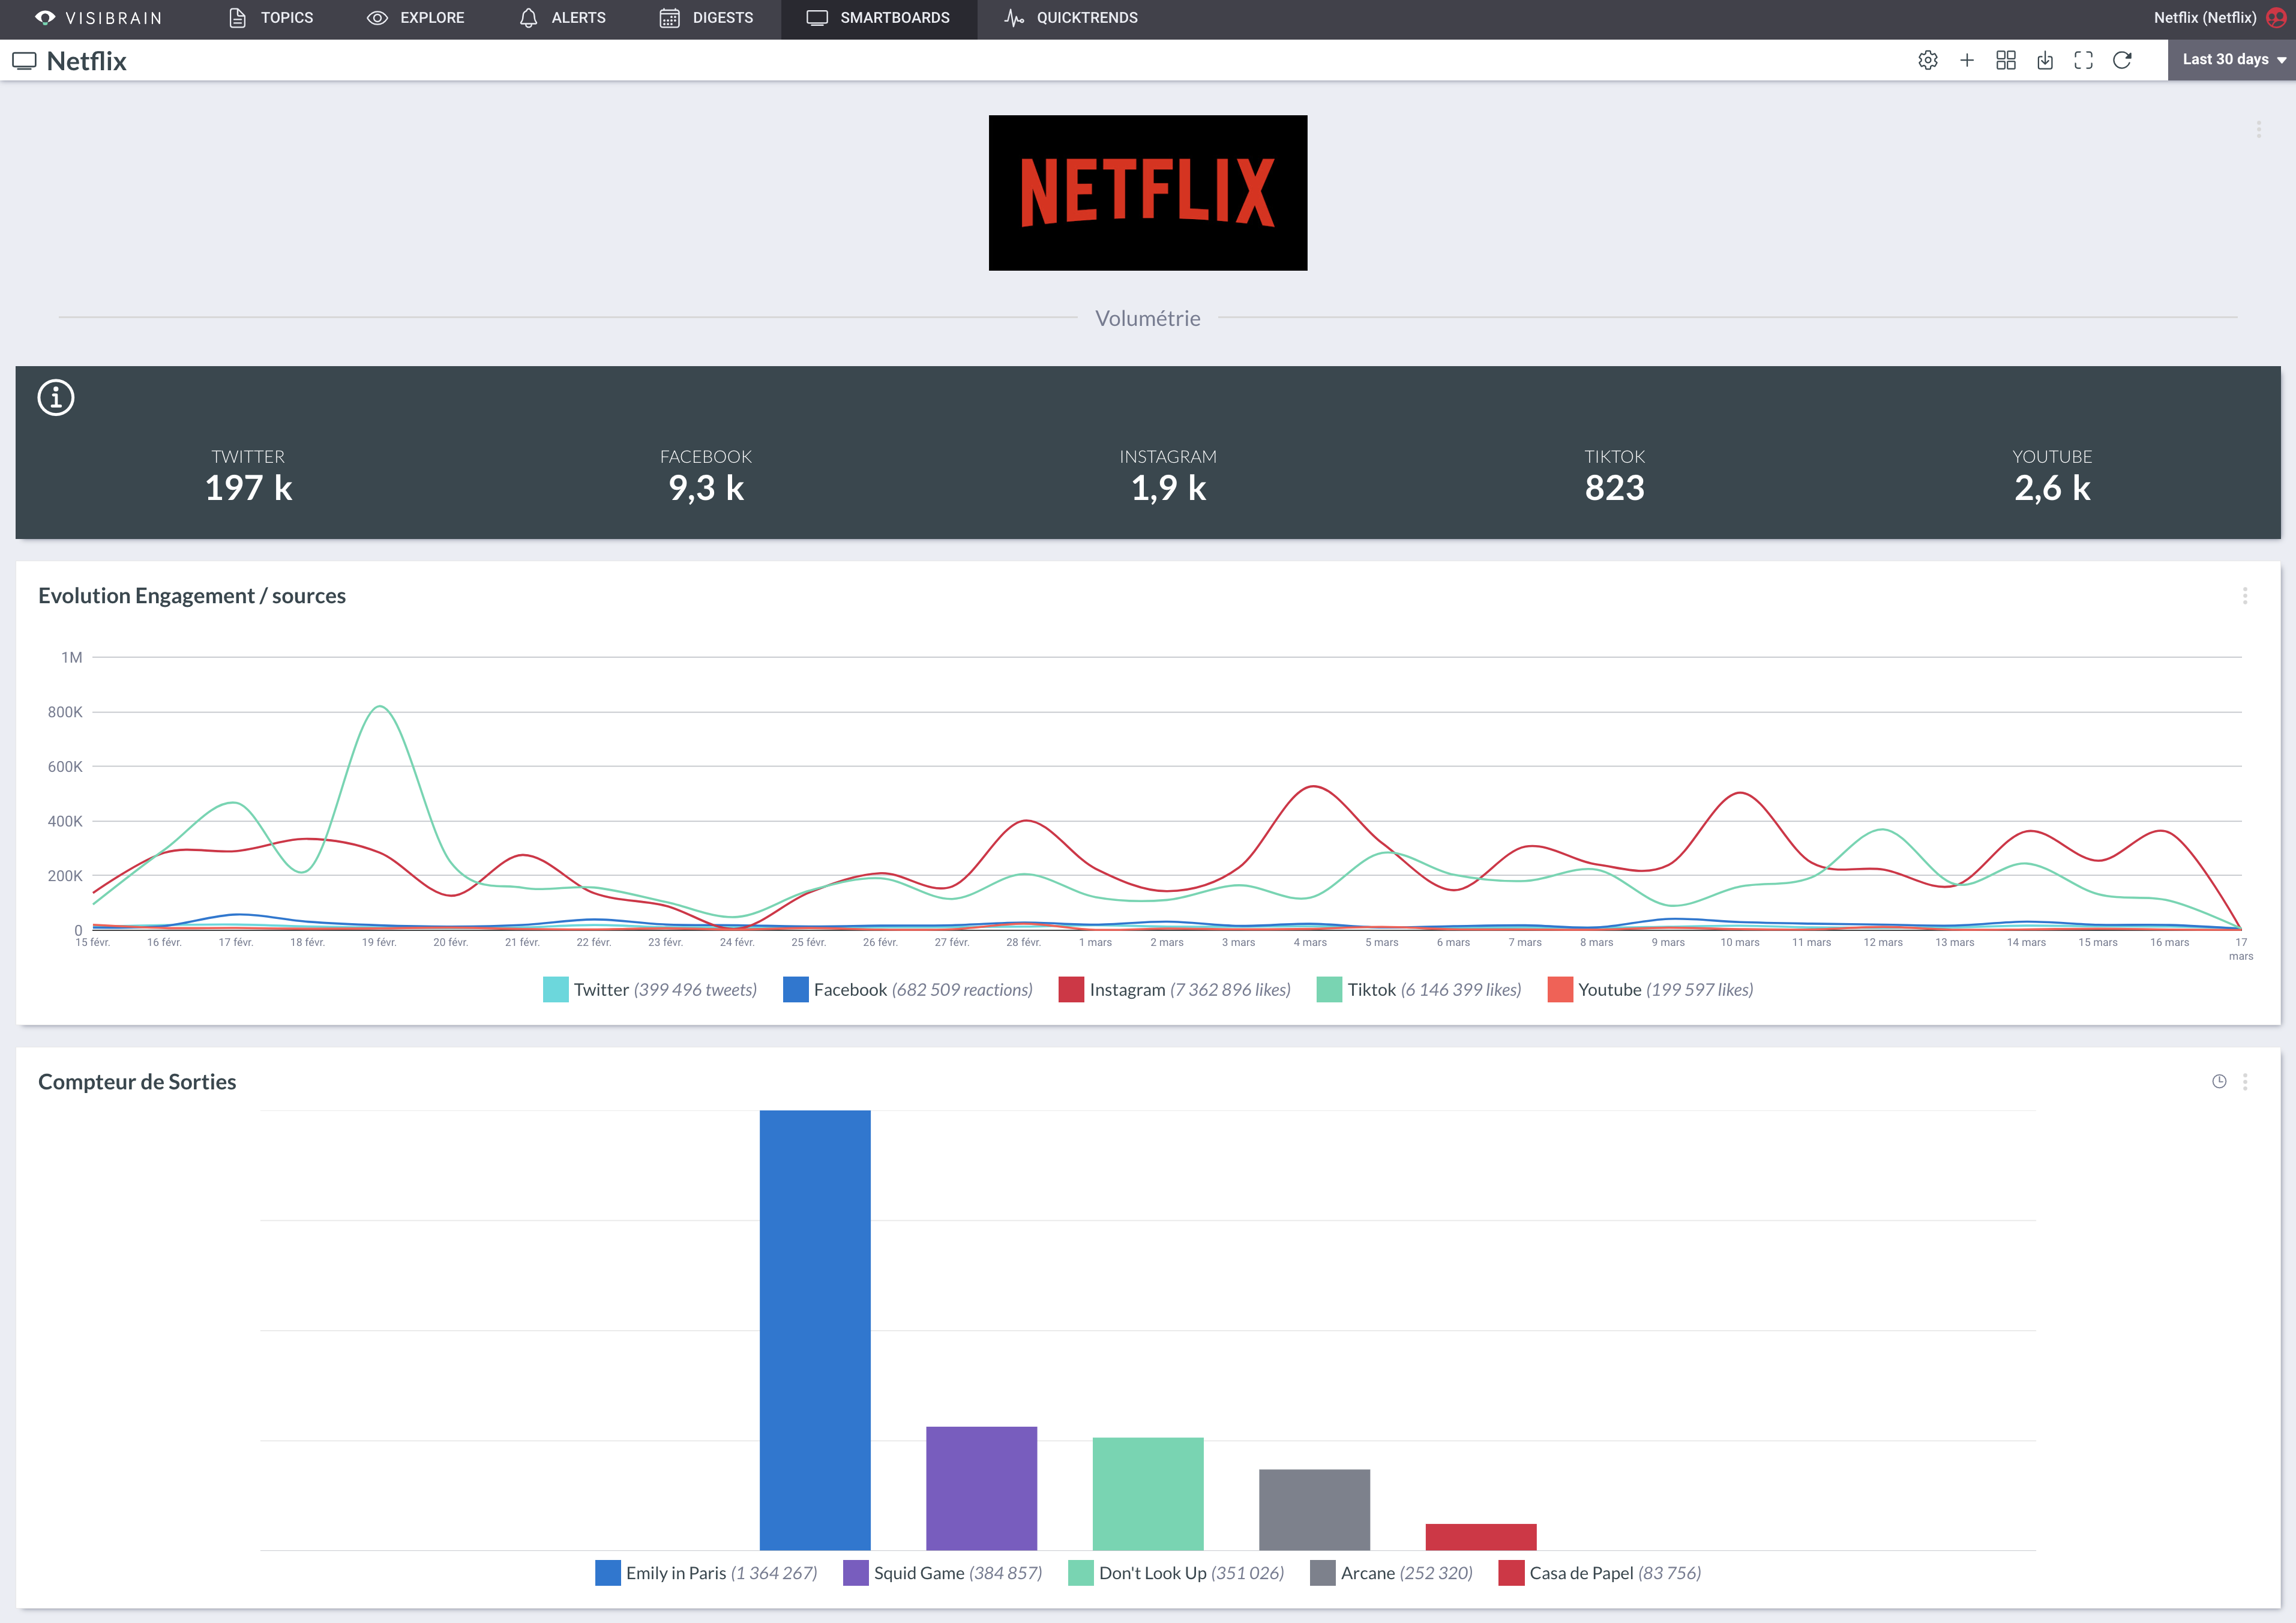This screenshot has height=1623, width=2296.
Task: Click the Netflix smartboard title
Action: pos(87,61)
